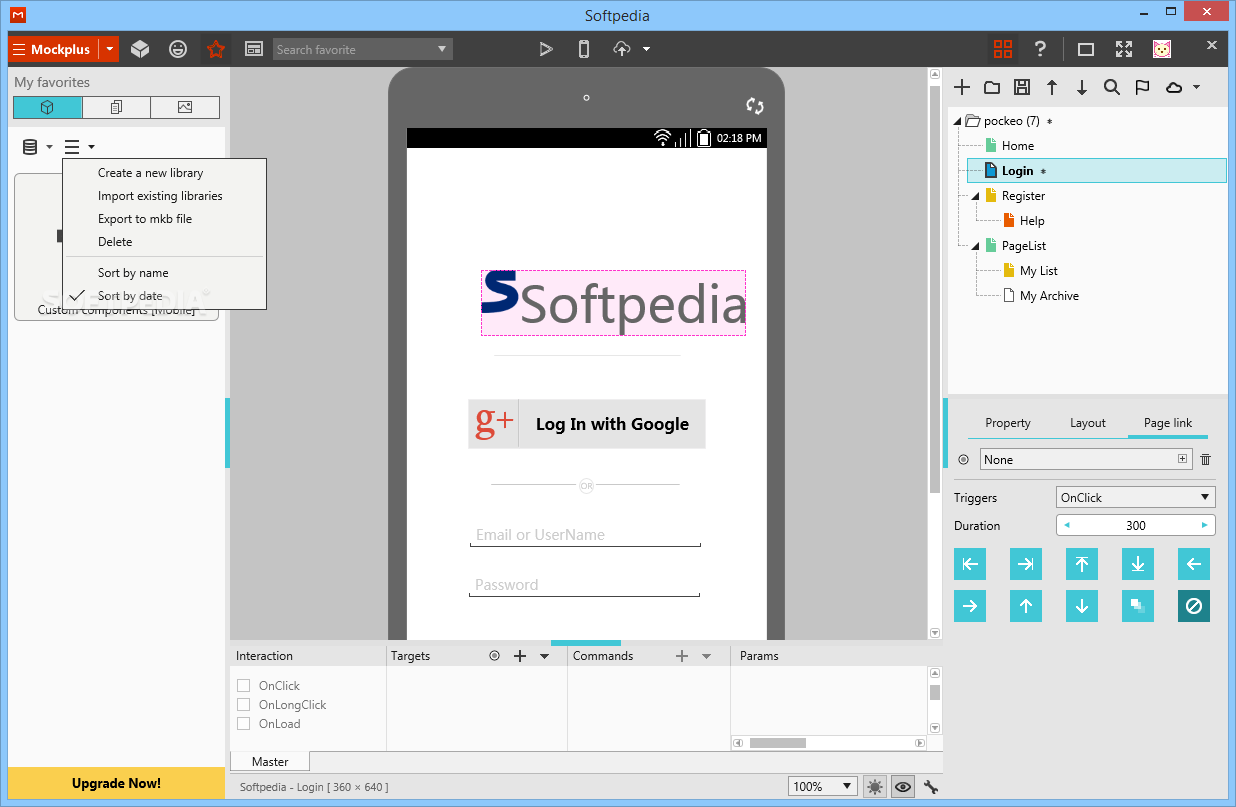The height and width of the screenshot is (807, 1236).
Task: Click the cloud publish icon
Action: pyautogui.click(x=622, y=49)
